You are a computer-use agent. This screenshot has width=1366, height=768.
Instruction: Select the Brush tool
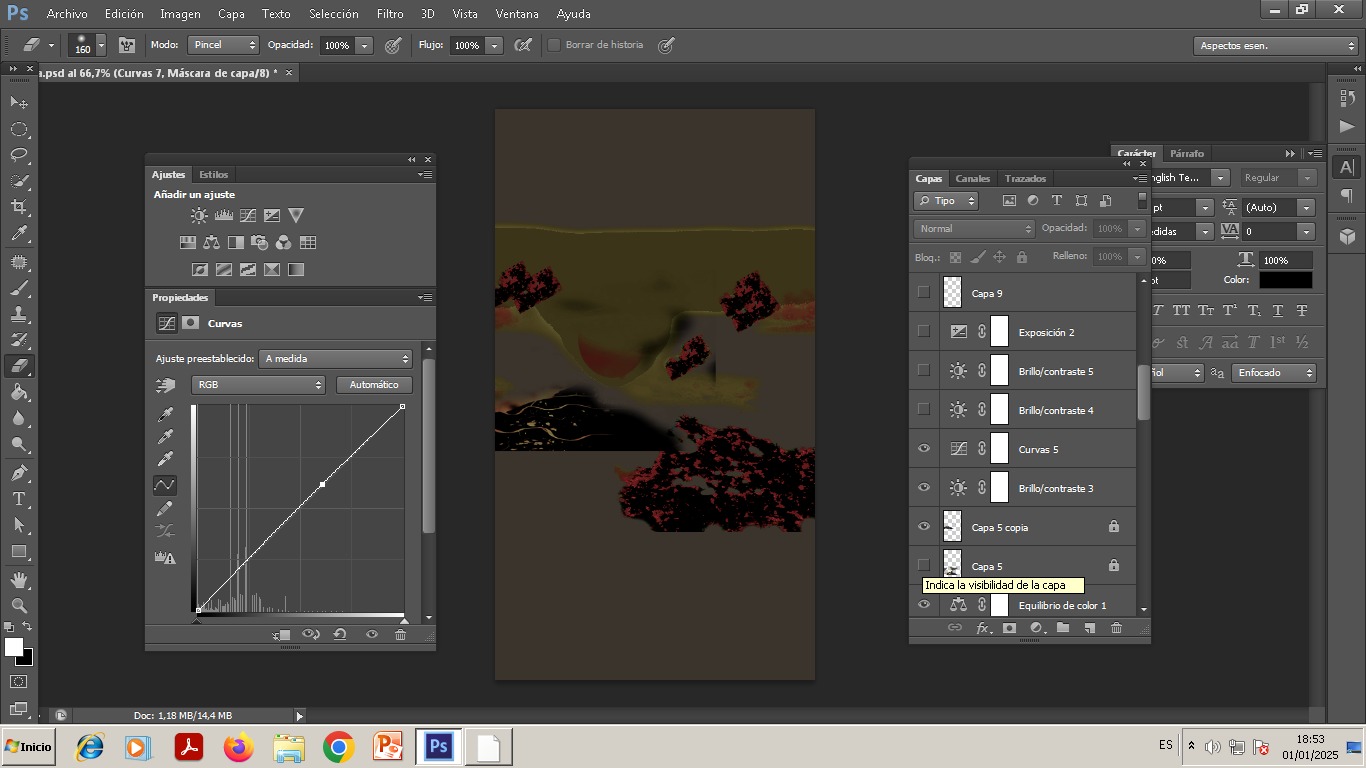tap(19, 288)
